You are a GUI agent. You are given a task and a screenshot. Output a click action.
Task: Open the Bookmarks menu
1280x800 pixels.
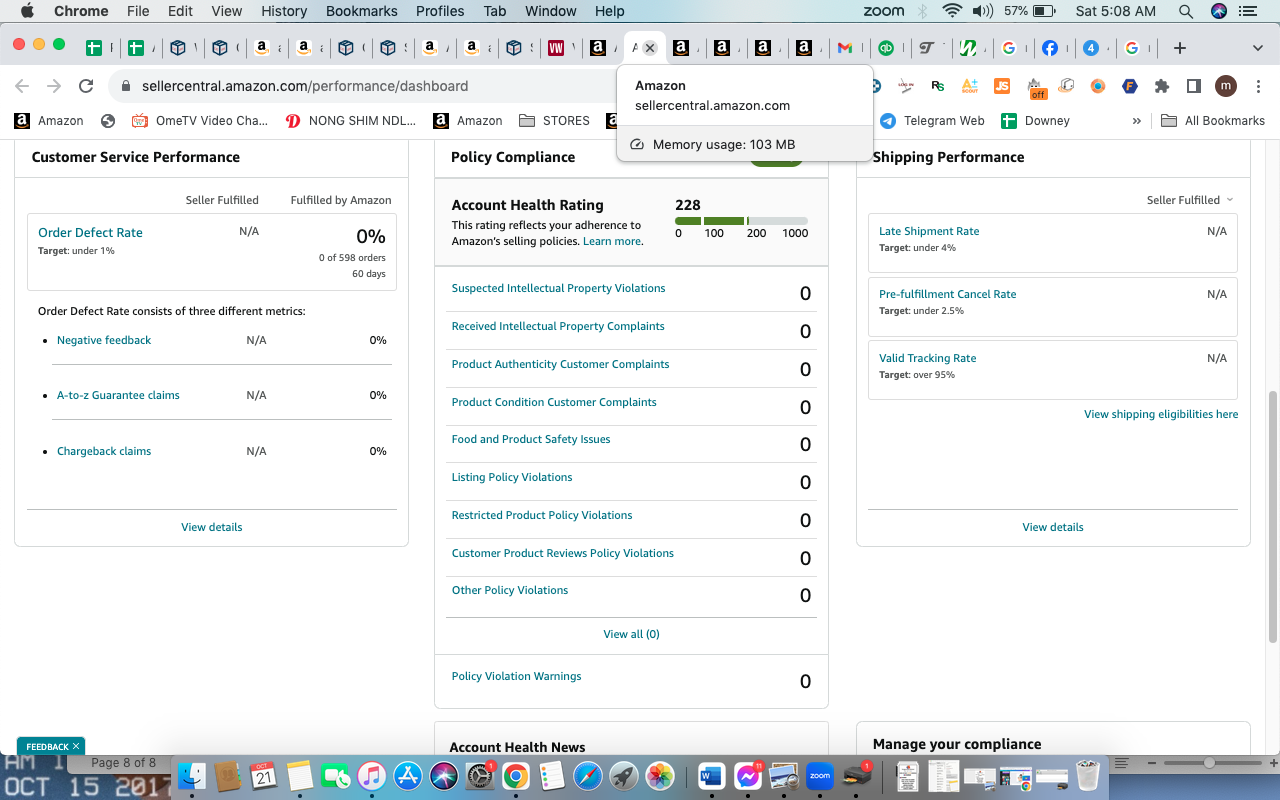point(362,11)
